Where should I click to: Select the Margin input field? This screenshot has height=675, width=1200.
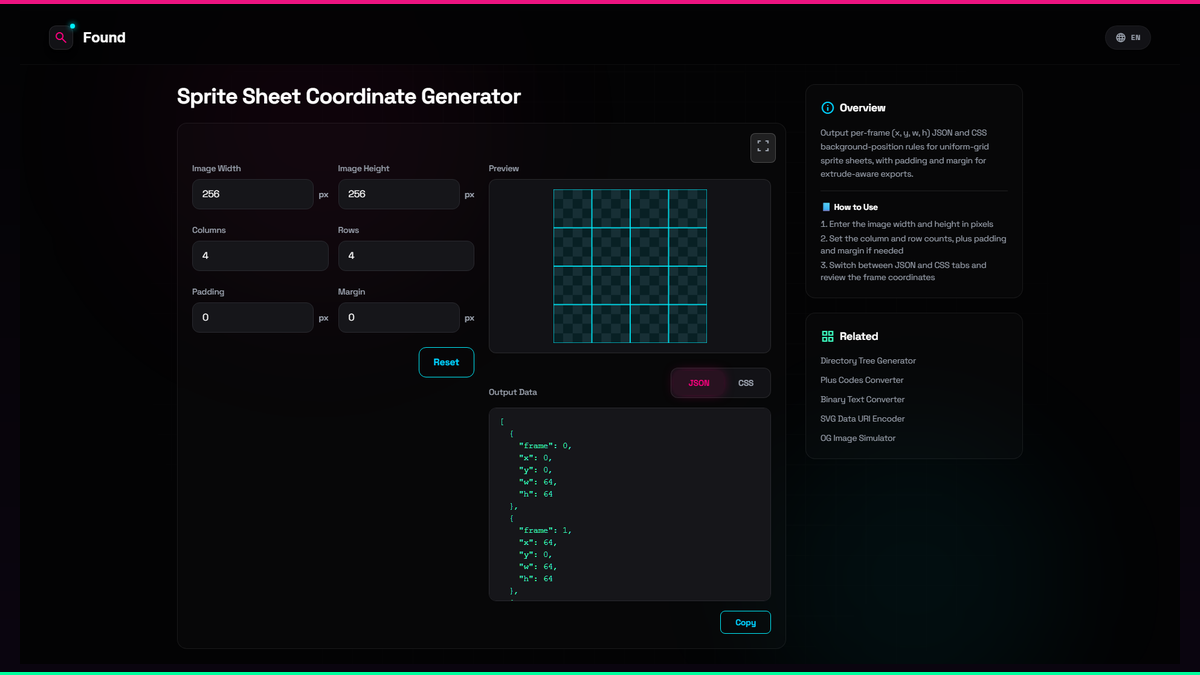click(399, 318)
